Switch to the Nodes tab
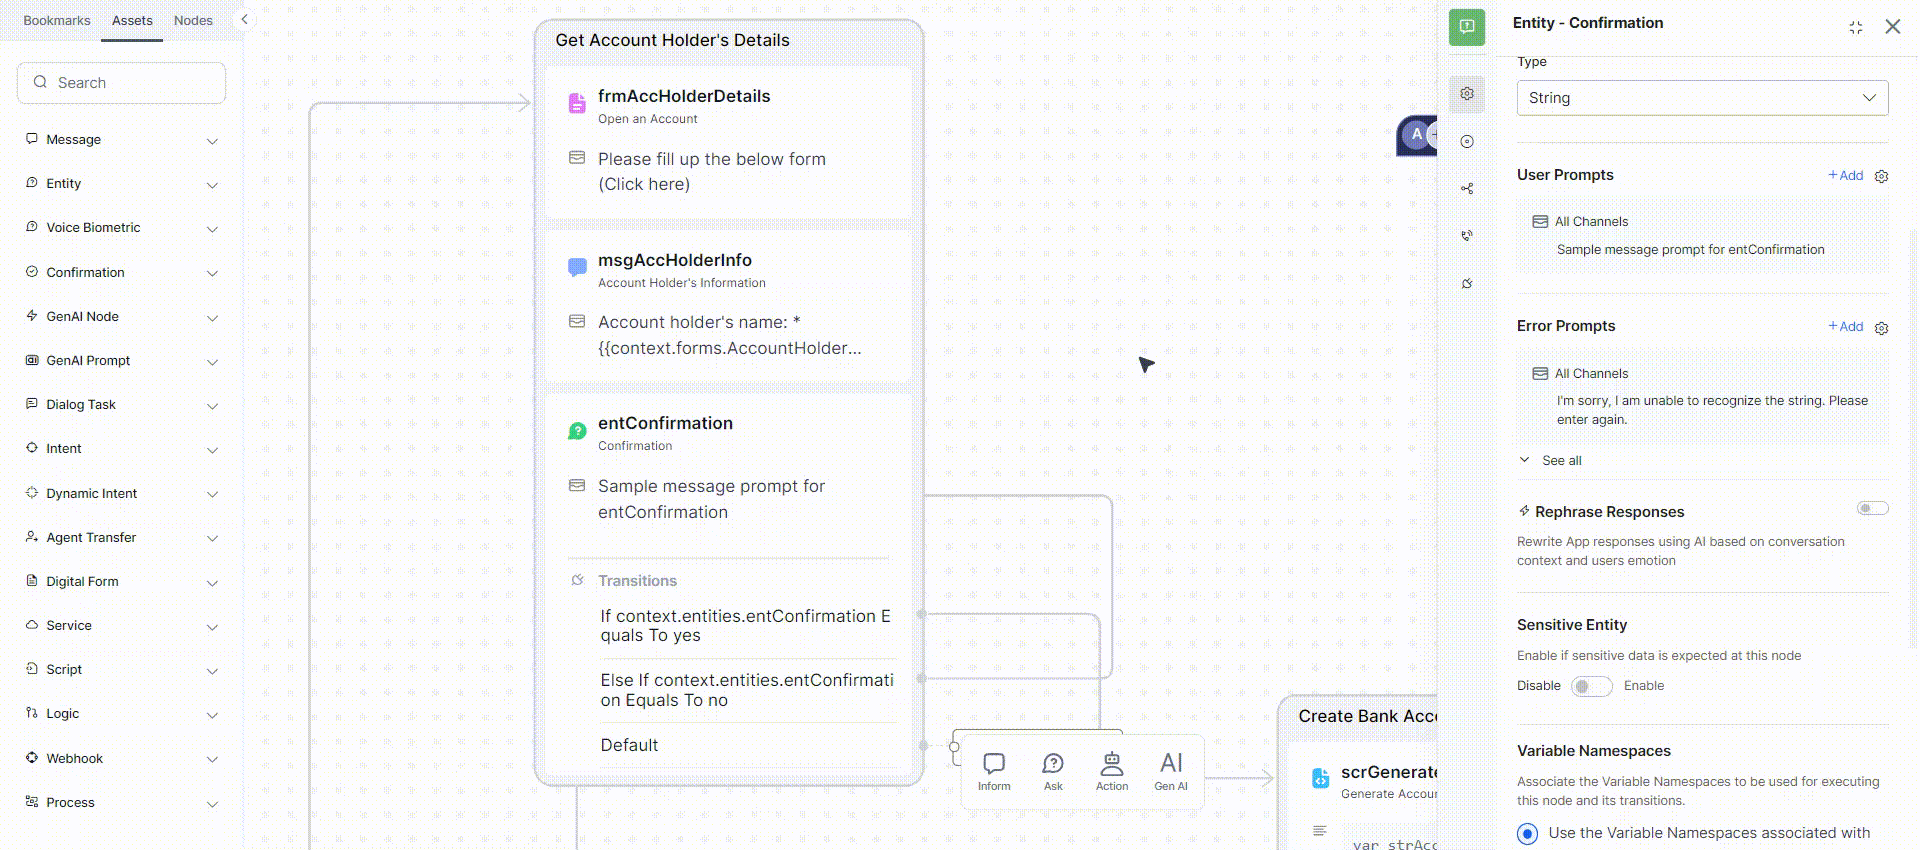 click(x=193, y=21)
